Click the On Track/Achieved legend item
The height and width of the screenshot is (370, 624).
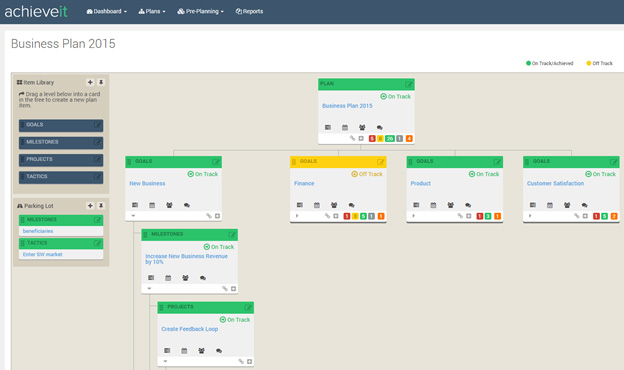[550, 63]
